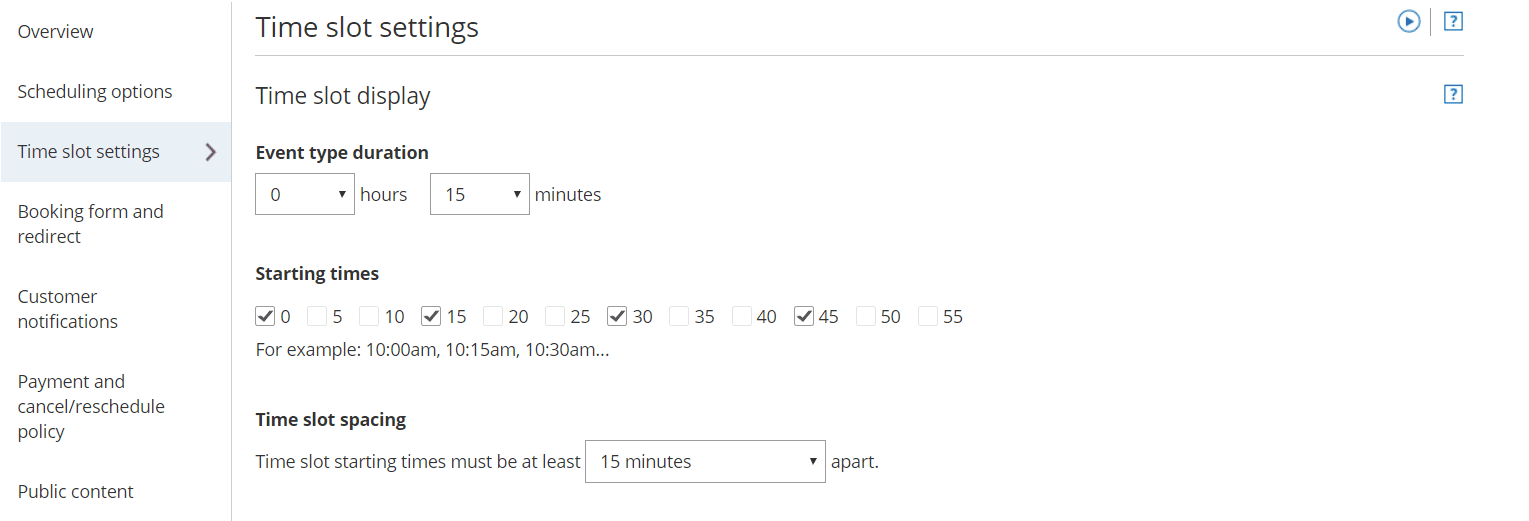Check the 55 starting time checkbox
The height and width of the screenshot is (521, 1529).
pyautogui.click(x=927, y=316)
